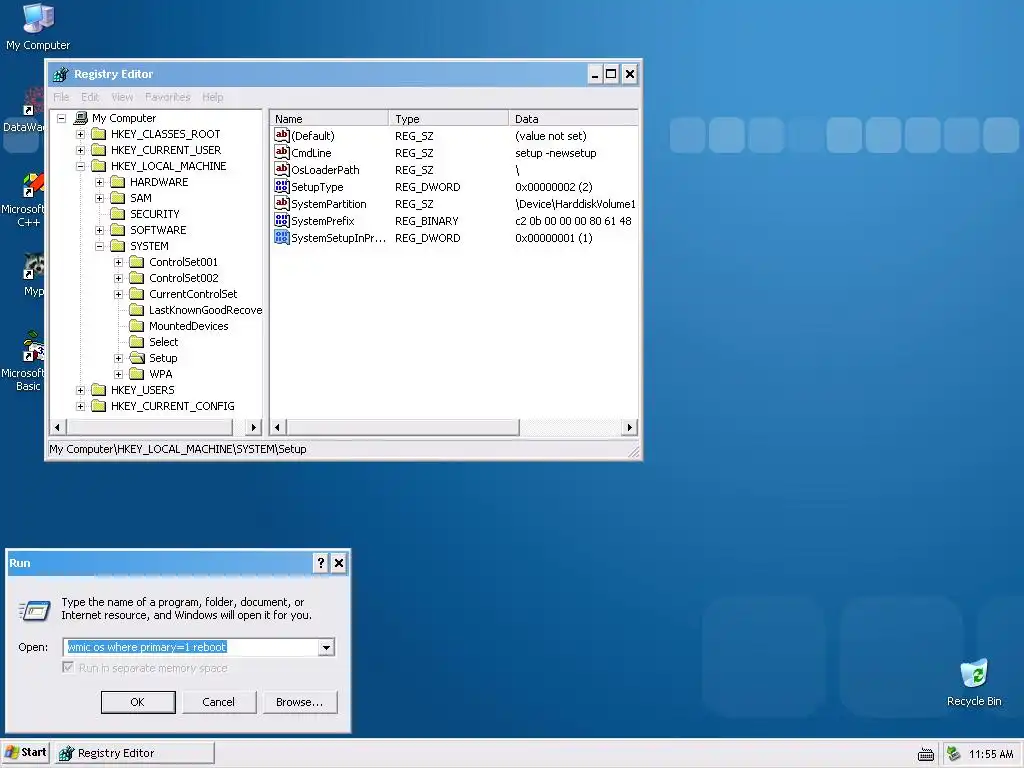The height and width of the screenshot is (768, 1024).
Task: Click the Open command input field
Action: click(x=191, y=647)
